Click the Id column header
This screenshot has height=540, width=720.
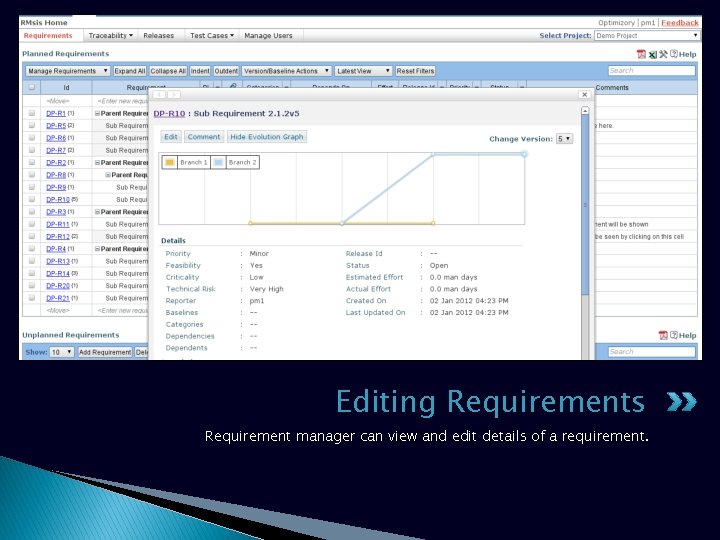67,88
